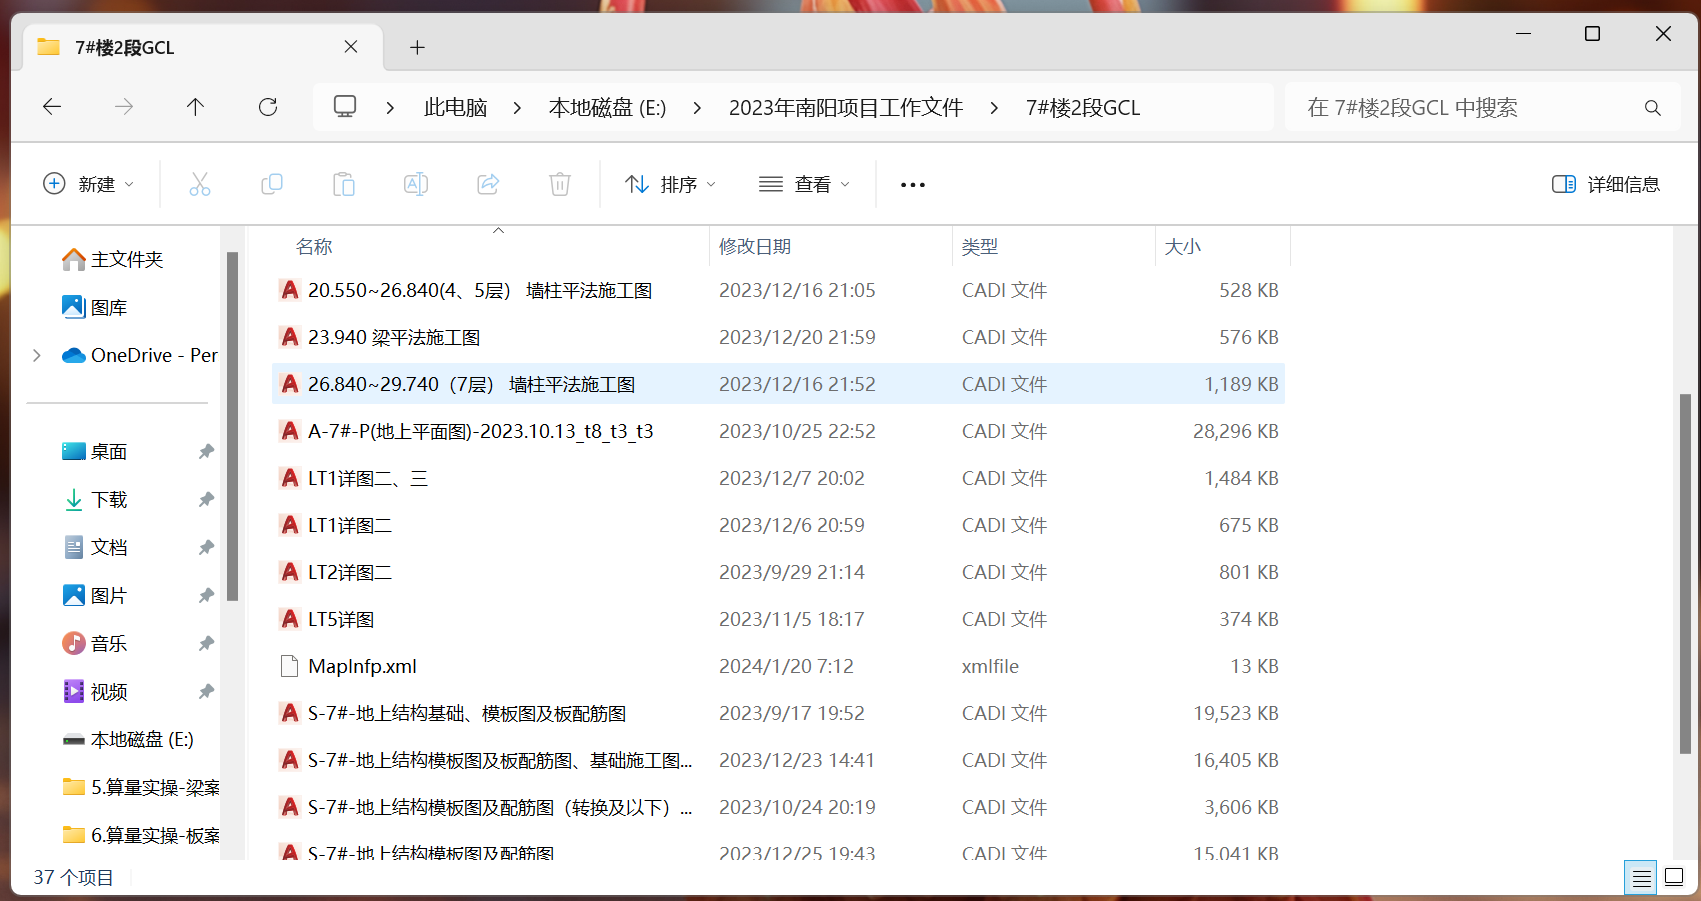
Task: Expand the chevron before 此电脑 in the path
Action: [x=390, y=108]
